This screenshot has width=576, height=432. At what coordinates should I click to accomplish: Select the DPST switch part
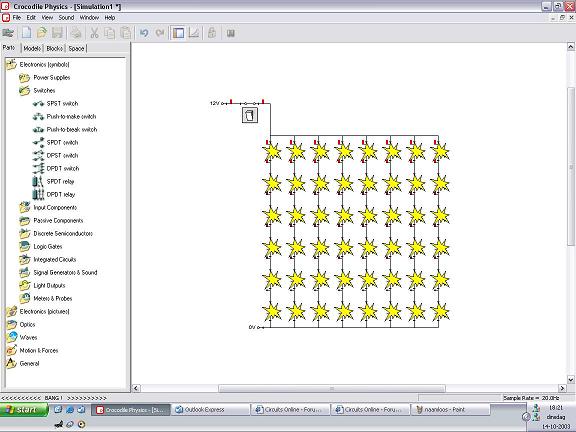(56, 155)
